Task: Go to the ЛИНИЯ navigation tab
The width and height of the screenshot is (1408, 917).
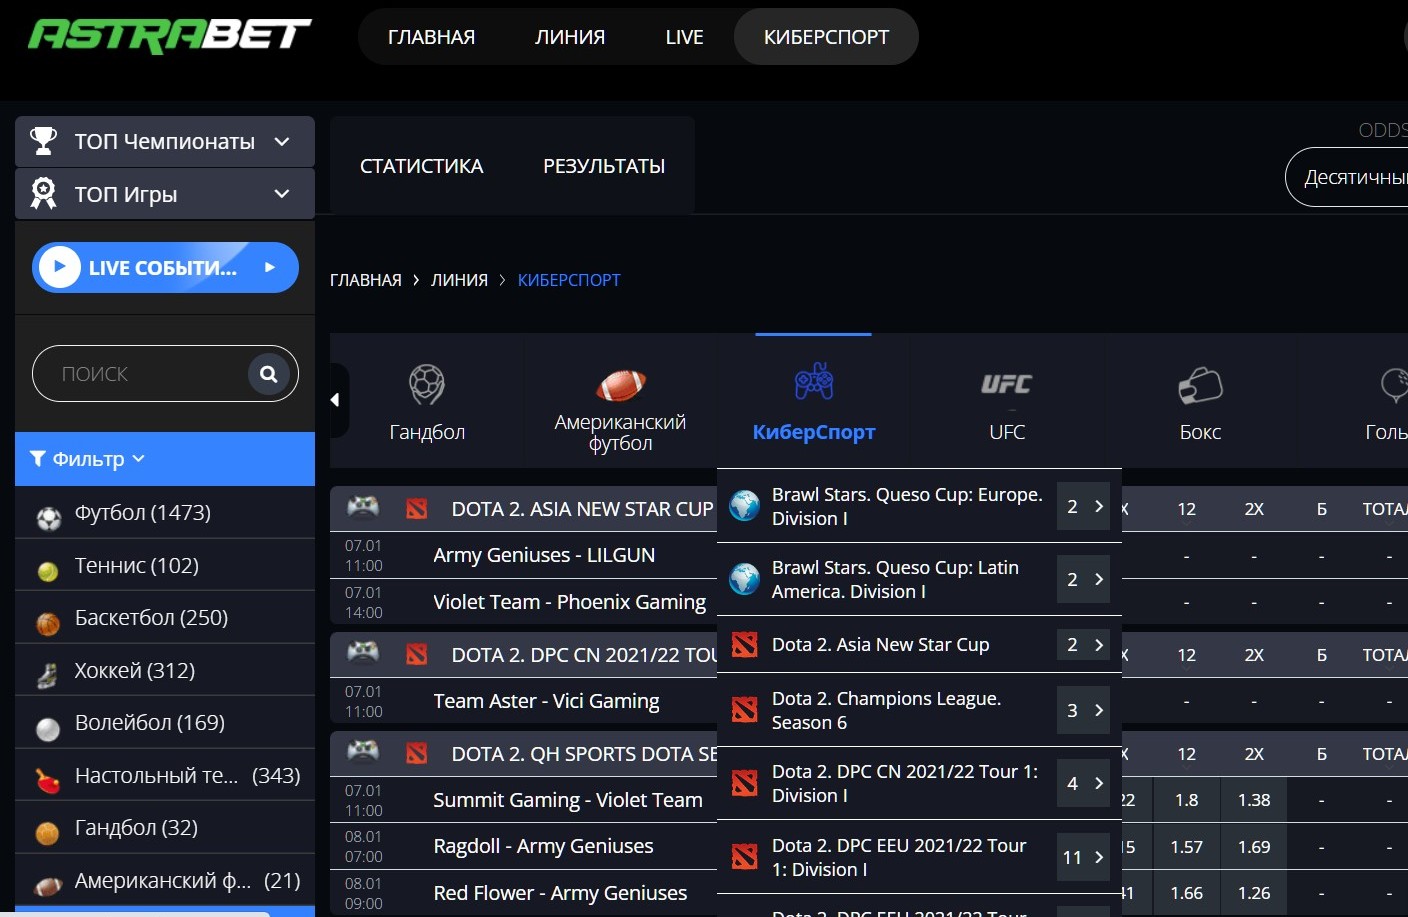Action: pyautogui.click(x=570, y=37)
